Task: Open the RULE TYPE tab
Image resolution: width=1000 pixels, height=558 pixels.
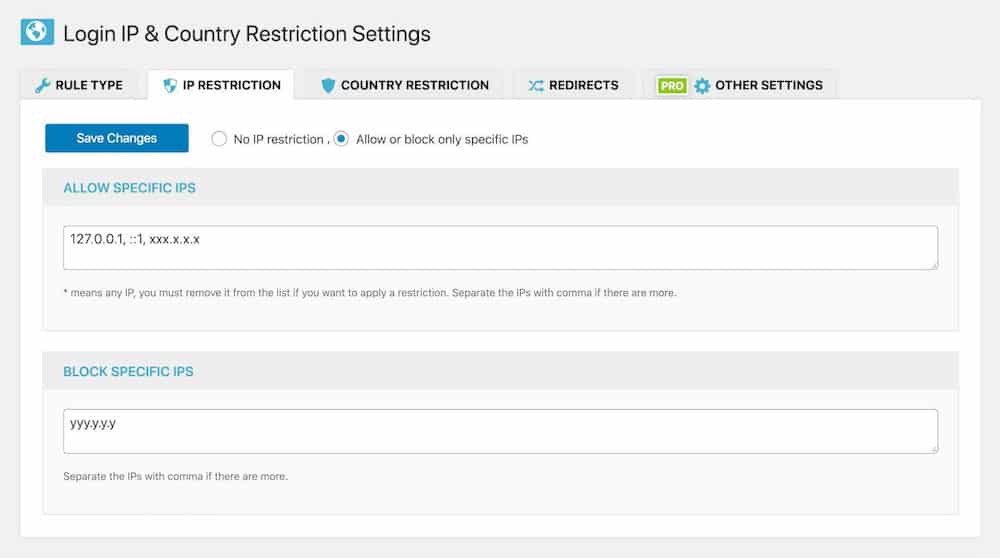Action: point(79,85)
